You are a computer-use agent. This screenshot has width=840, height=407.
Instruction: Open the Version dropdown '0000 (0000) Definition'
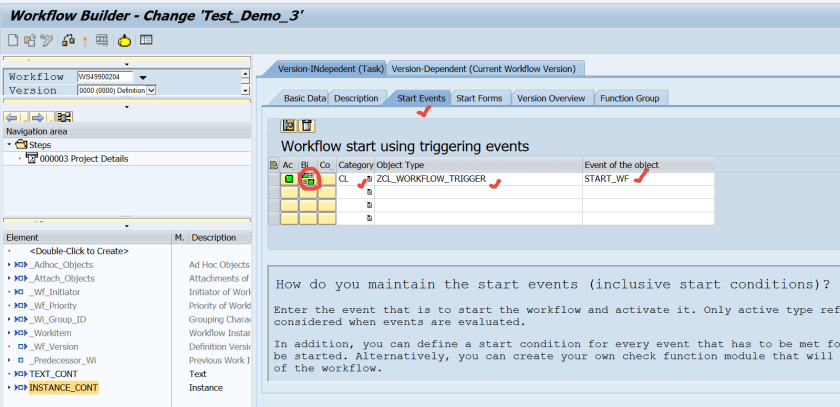pyautogui.click(x=151, y=91)
